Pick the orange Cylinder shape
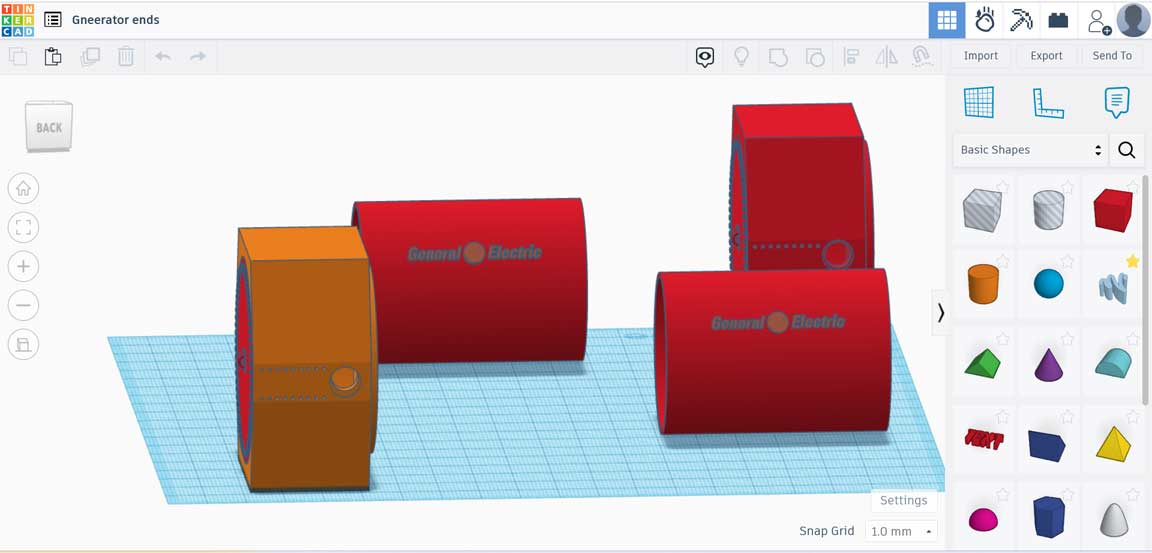This screenshot has width=1152, height=553. pyautogui.click(x=982, y=283)
